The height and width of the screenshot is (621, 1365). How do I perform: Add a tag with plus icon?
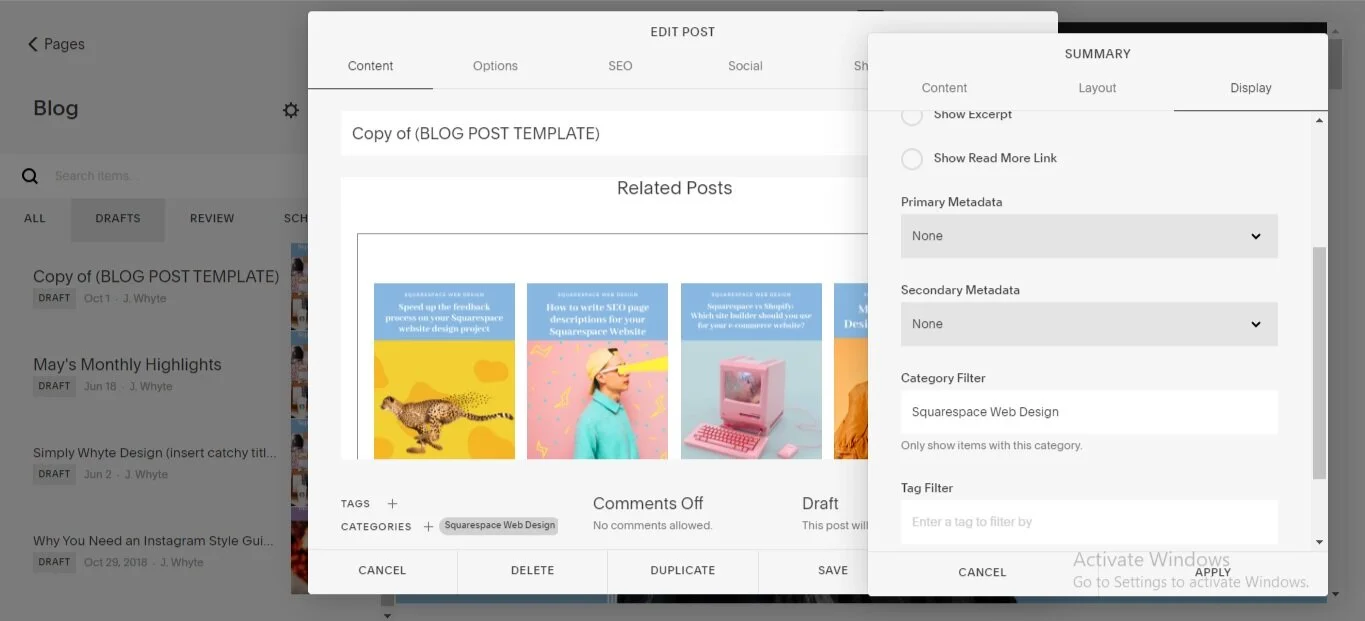(x=392, y=504)
